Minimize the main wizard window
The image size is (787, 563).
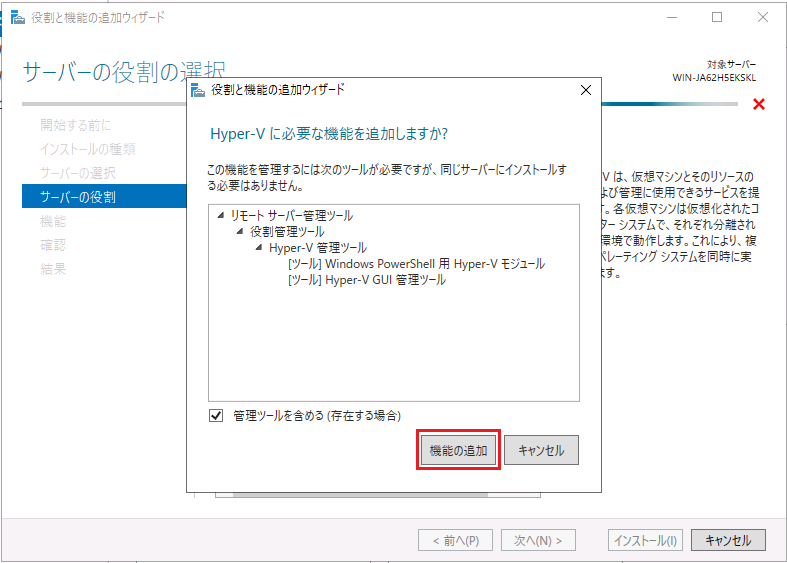tap(672, 17)
